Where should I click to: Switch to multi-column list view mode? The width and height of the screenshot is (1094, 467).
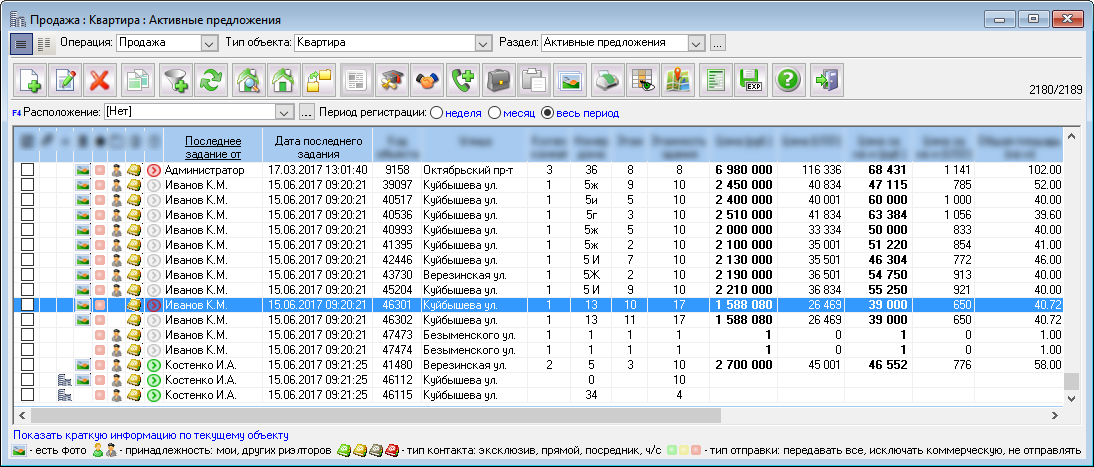coord(45,44)
